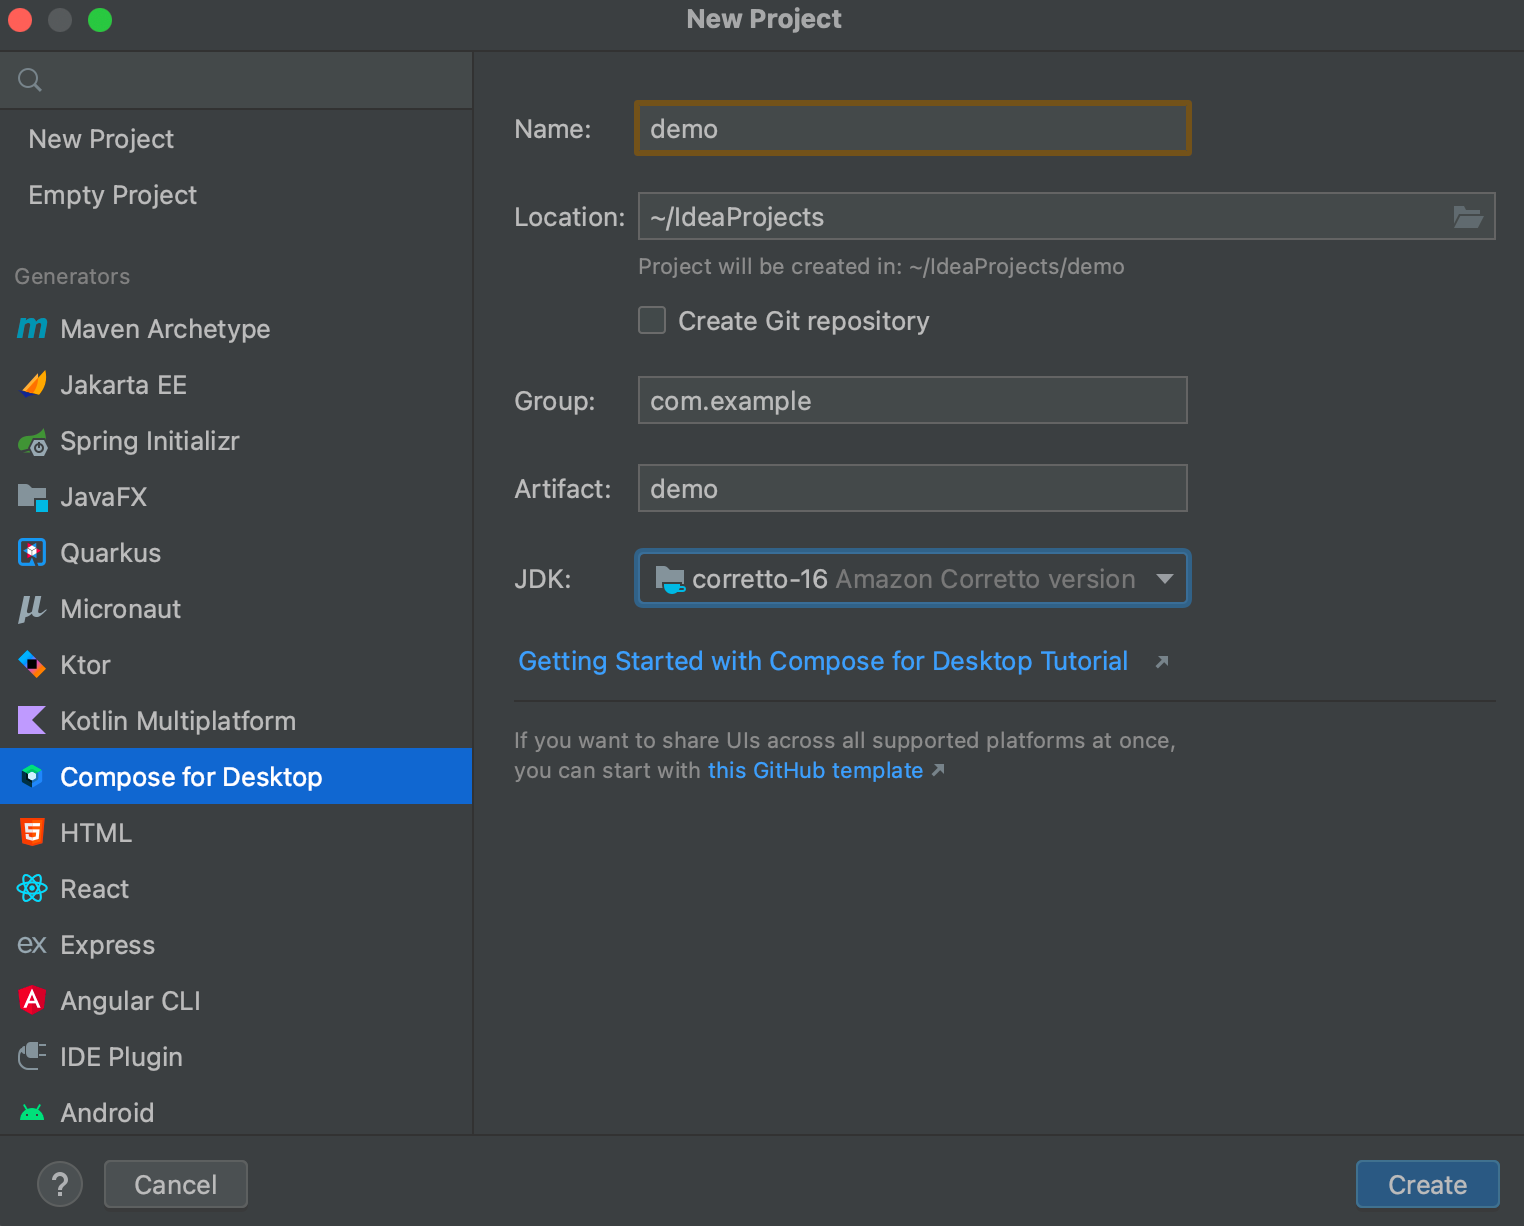The image size is (1524, 1226).
Task: Click the search magnifier icon
Action: 30,80
